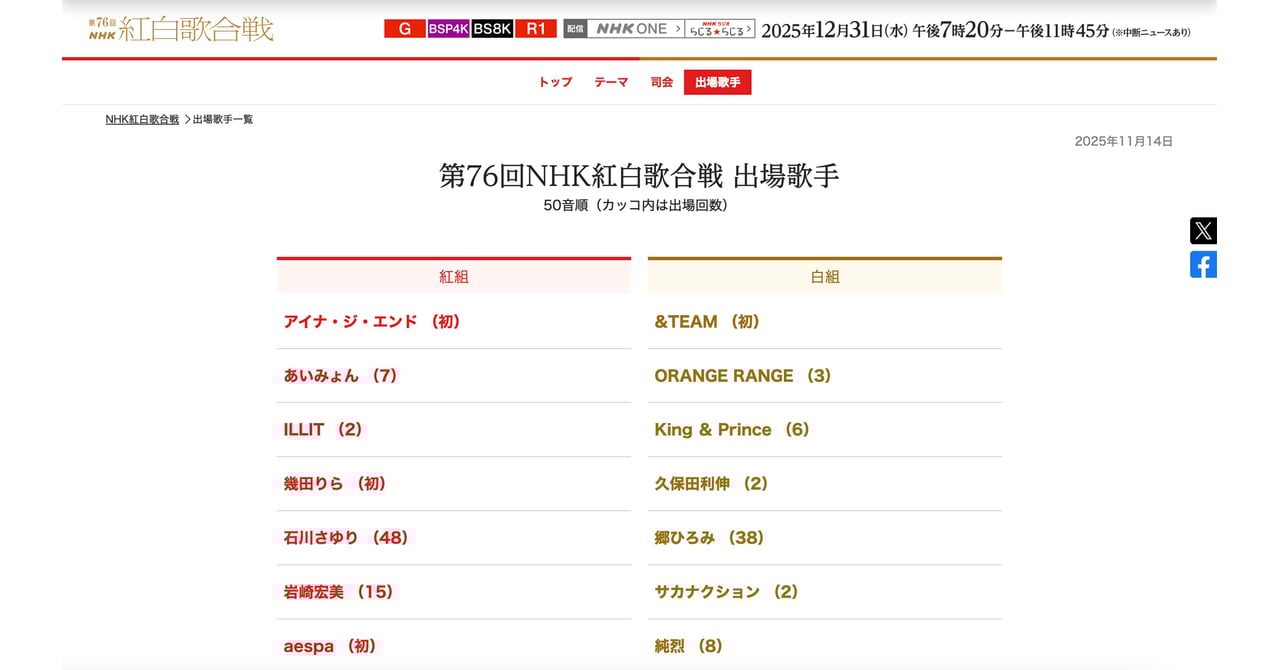
Task: Go to the トップ tab
Action: [555, 83]
